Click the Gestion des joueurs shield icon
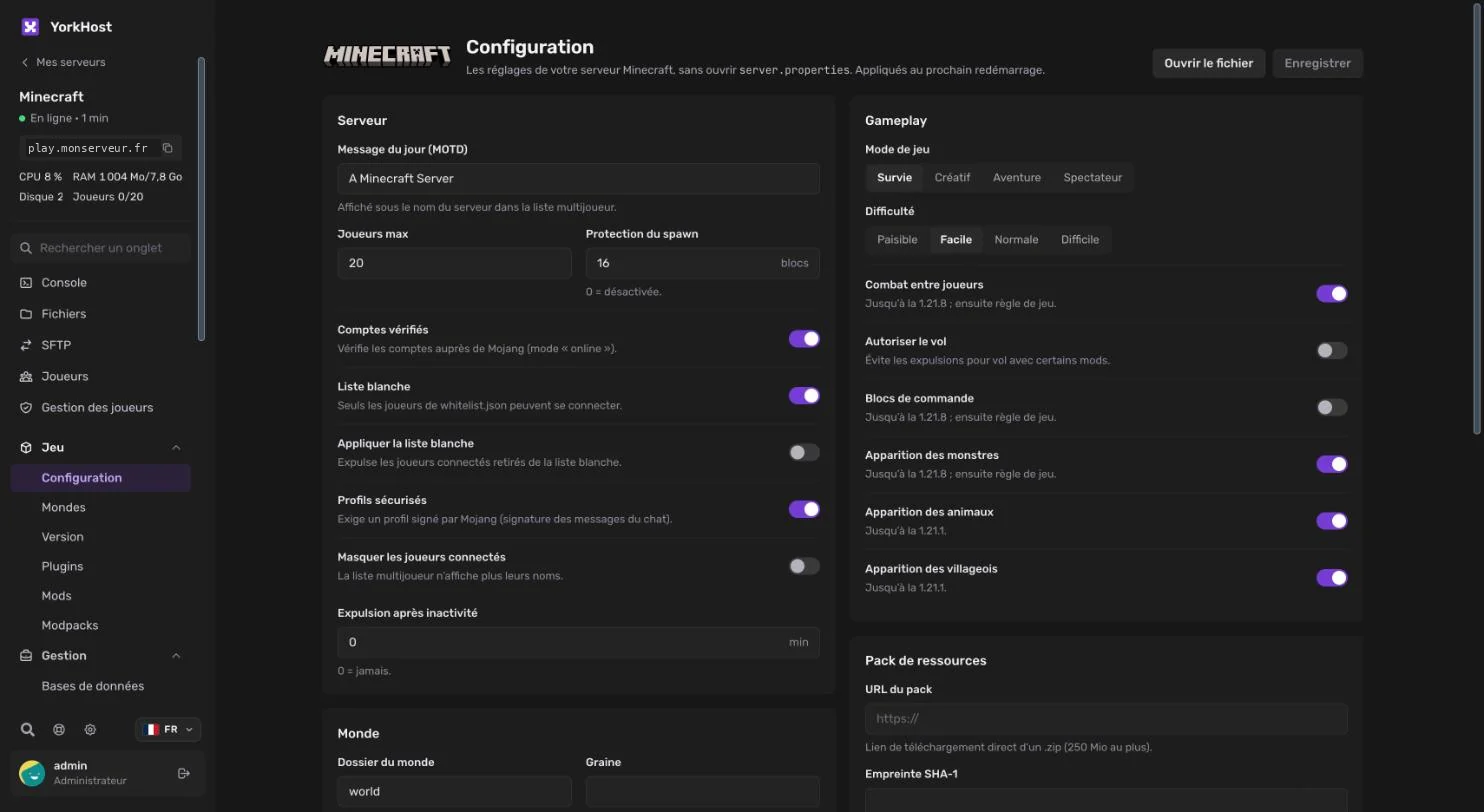1484x812 pixels. click(26, 408)
